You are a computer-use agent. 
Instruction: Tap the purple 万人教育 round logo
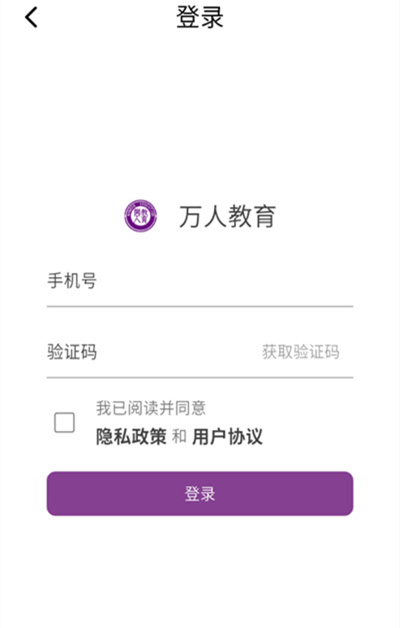(x=140, y=216)
